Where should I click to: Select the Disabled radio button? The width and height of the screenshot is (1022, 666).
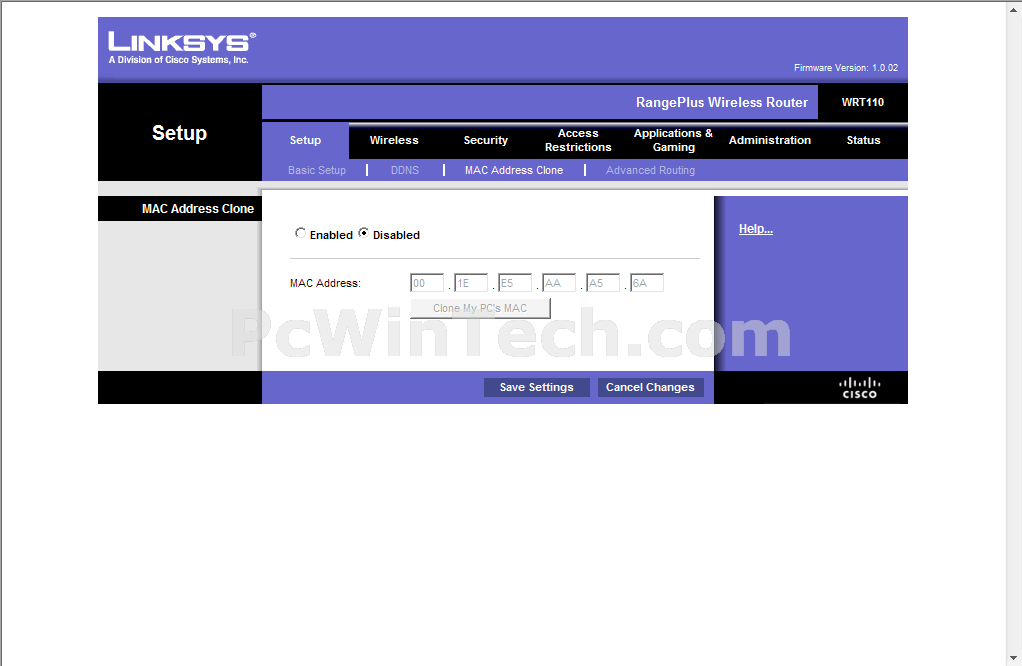click(x=363, y=233)
